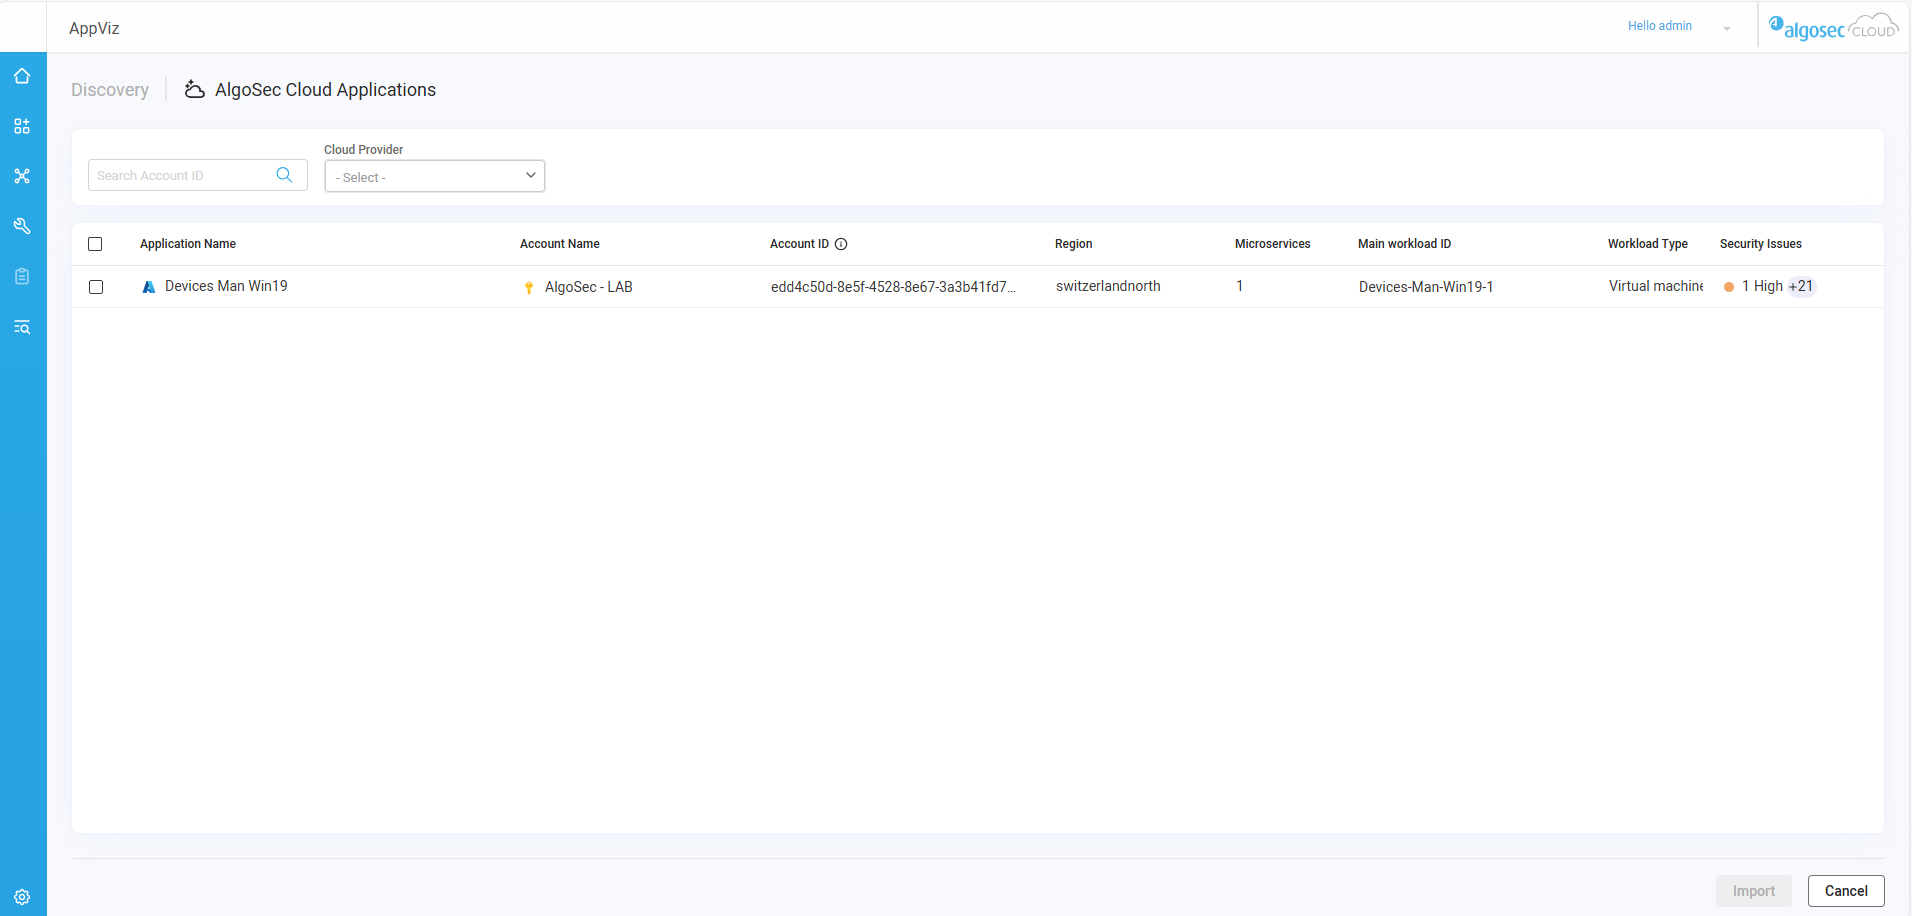Open the search-list discovery icon in sidebar
Viewport: 1912px width, 916px height.
[22, 327]
